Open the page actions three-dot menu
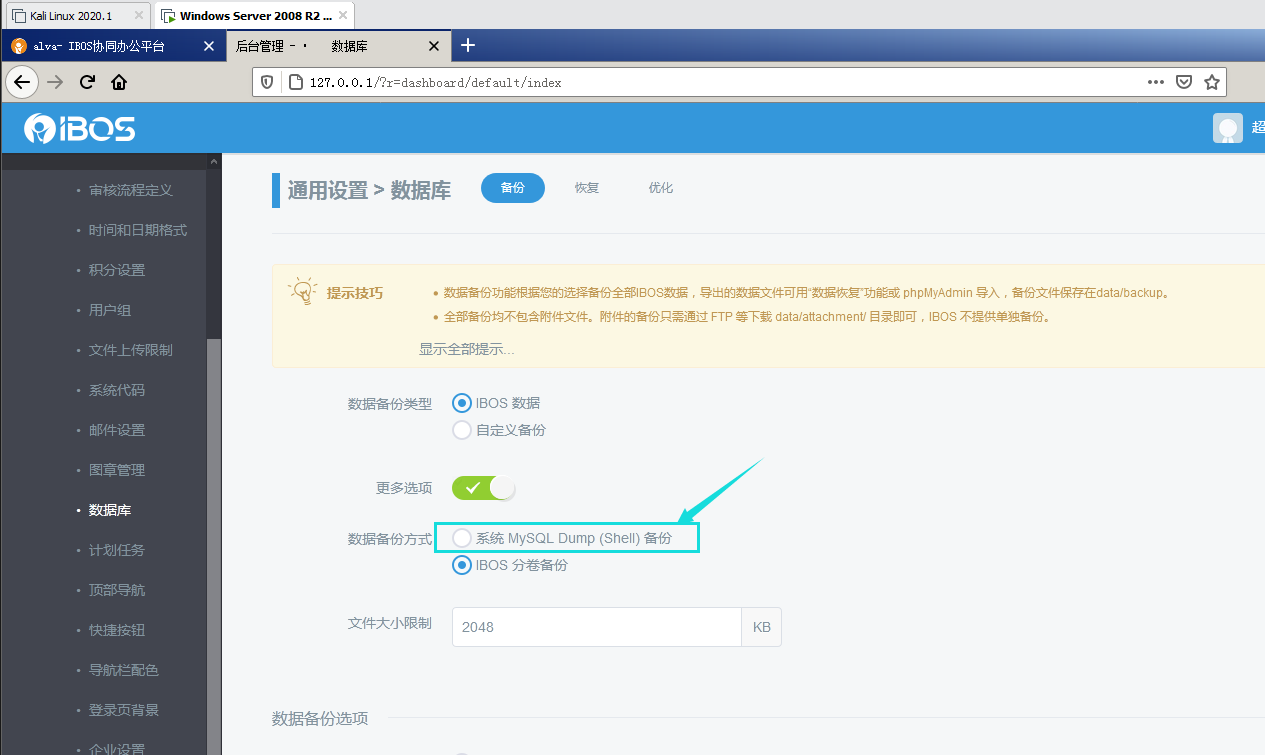Viewport: 1265px width, 755px height. (1155, 82)
